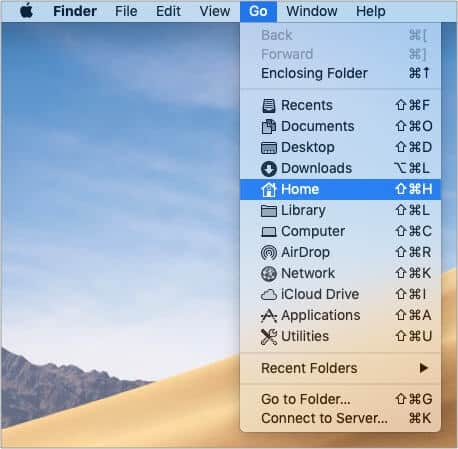This screenshot has width=458, height=449.
Task: Open the Help menu
Action: click(371, 11)
